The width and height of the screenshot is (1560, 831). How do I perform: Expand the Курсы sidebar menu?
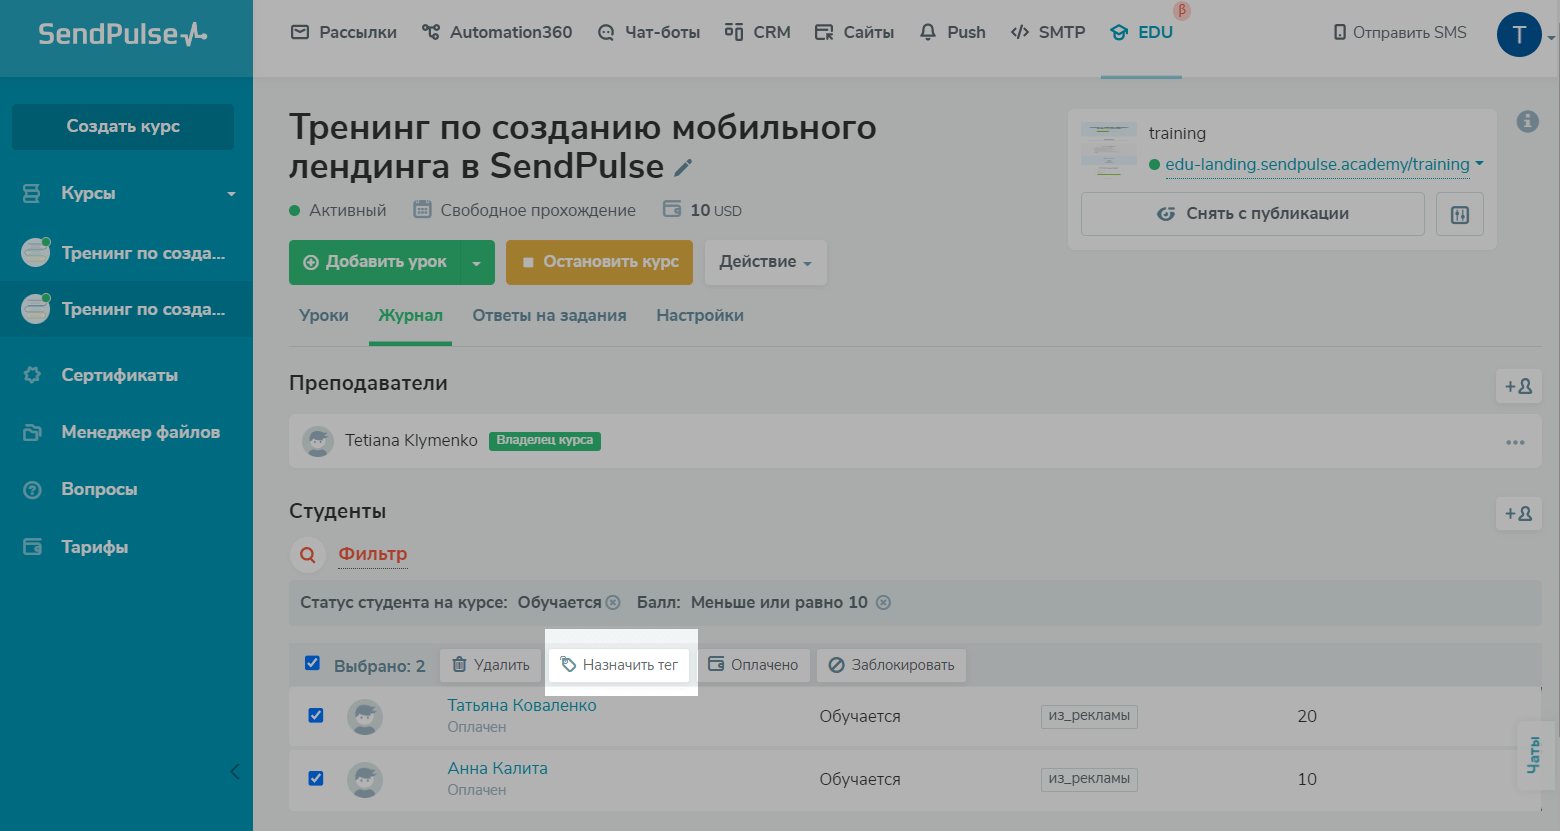tap(126, 193)
